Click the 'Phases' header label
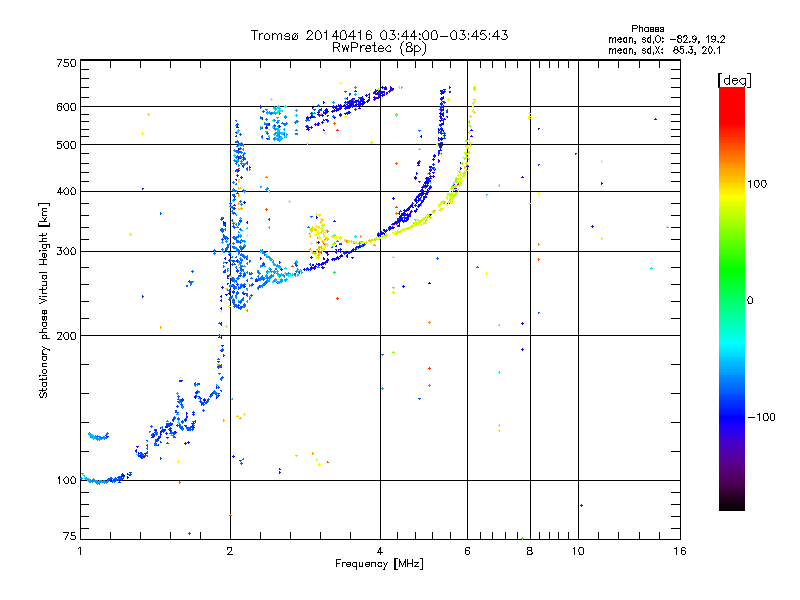800x600 pixels. click(647, 29)
